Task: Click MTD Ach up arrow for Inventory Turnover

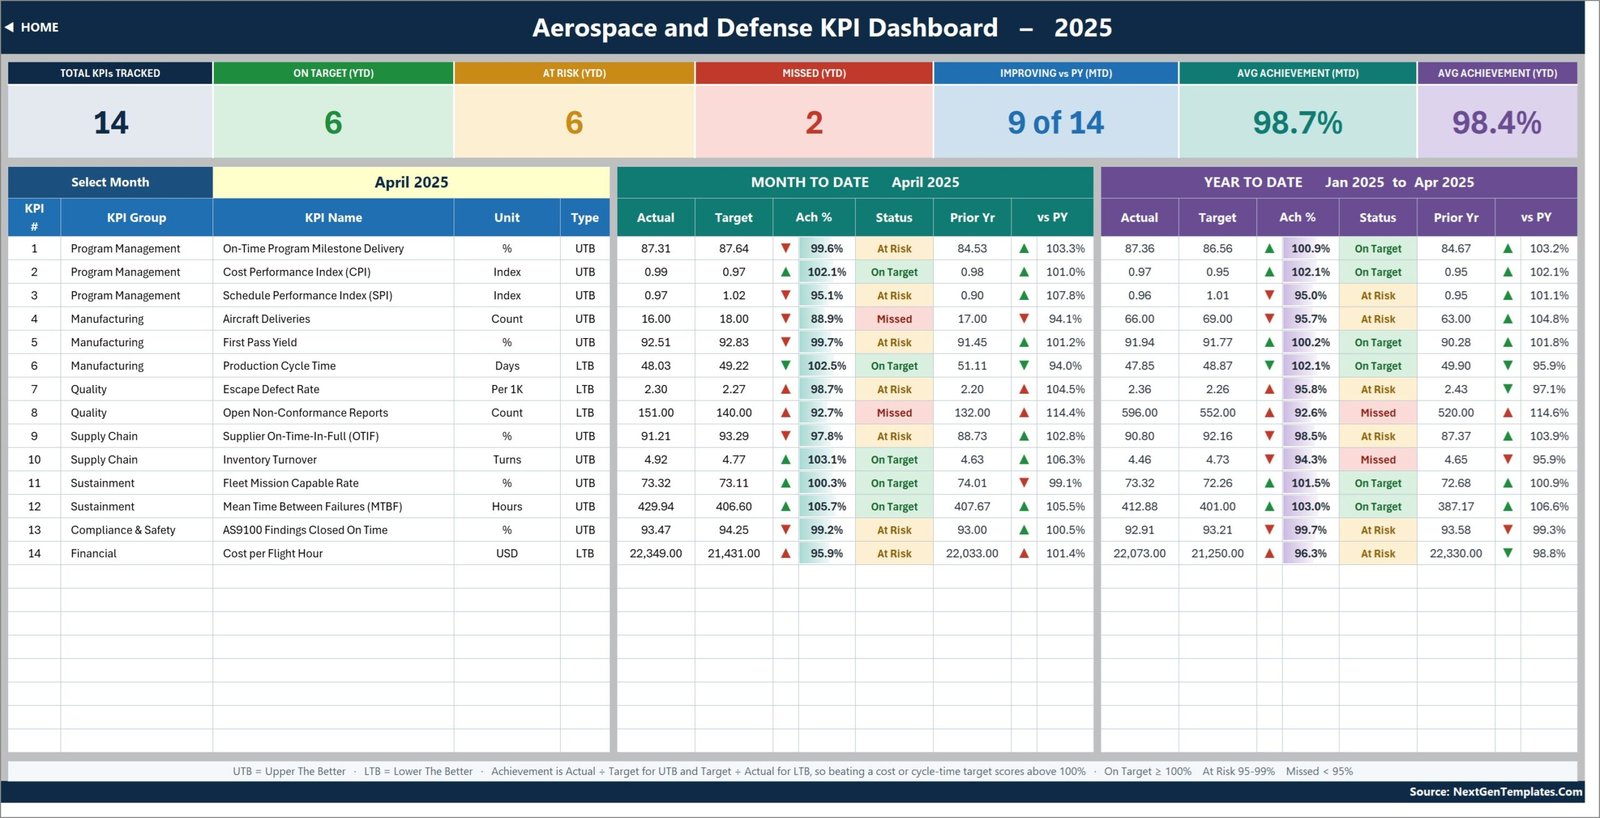Action: point(786,459)
